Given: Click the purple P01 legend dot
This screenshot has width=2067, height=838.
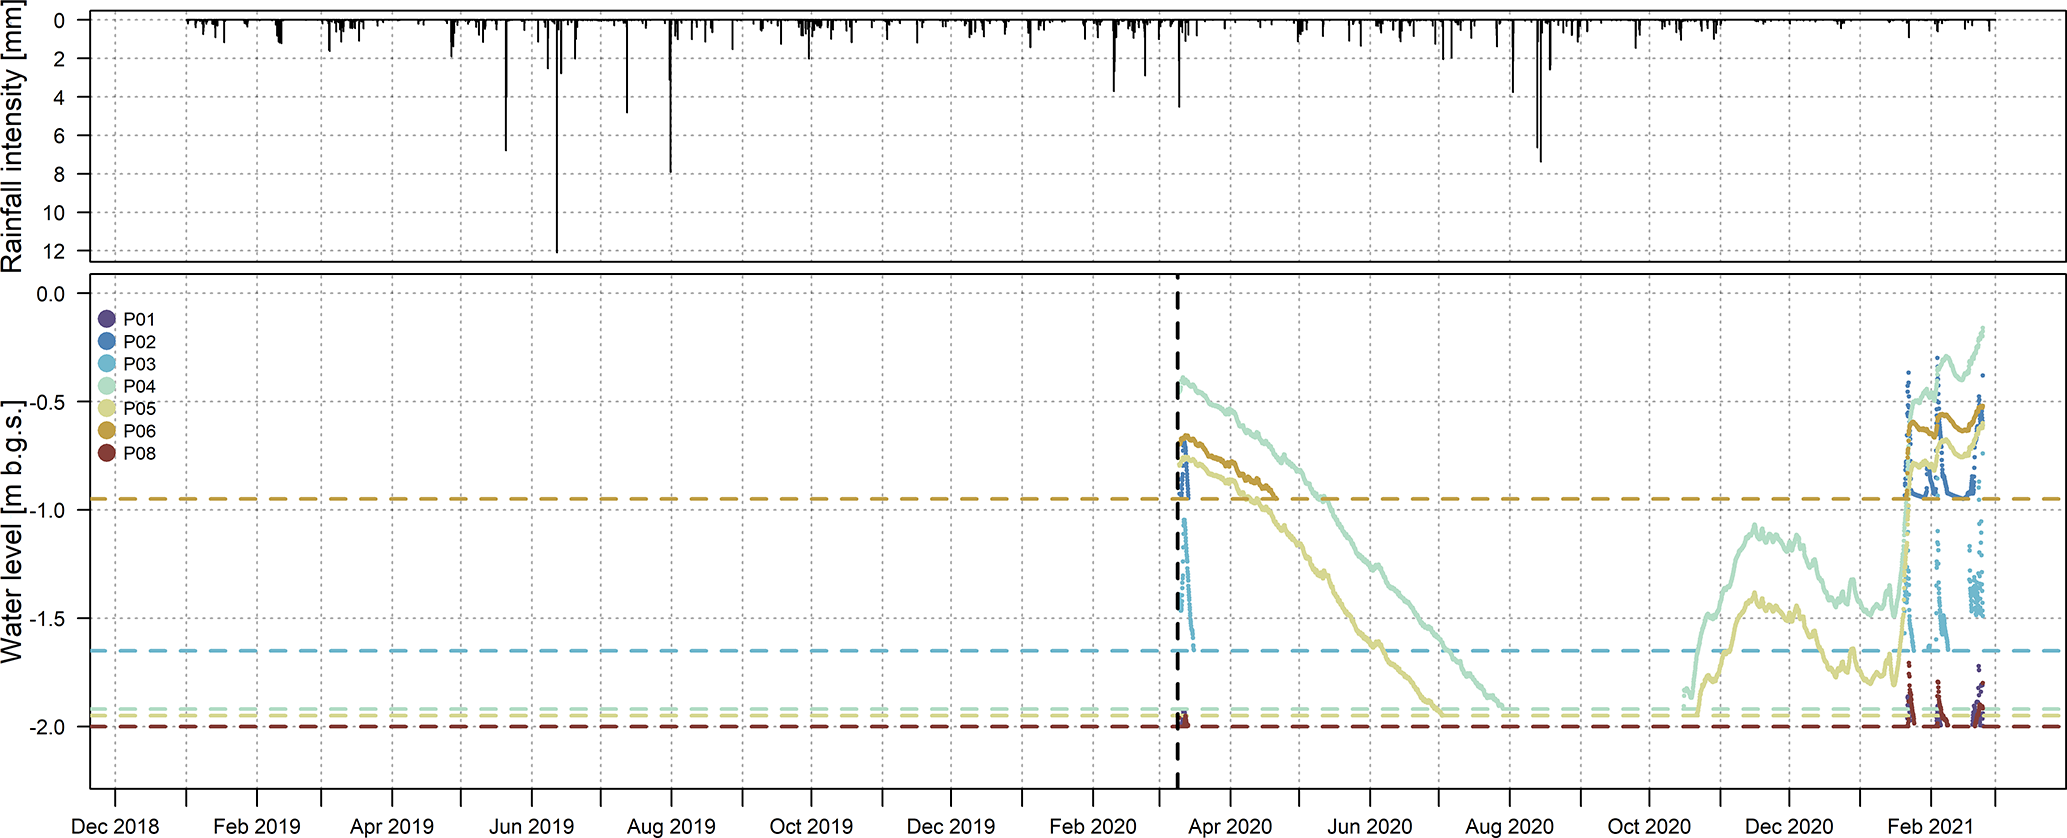Looking at the screenshot, I should click(107, 319).
